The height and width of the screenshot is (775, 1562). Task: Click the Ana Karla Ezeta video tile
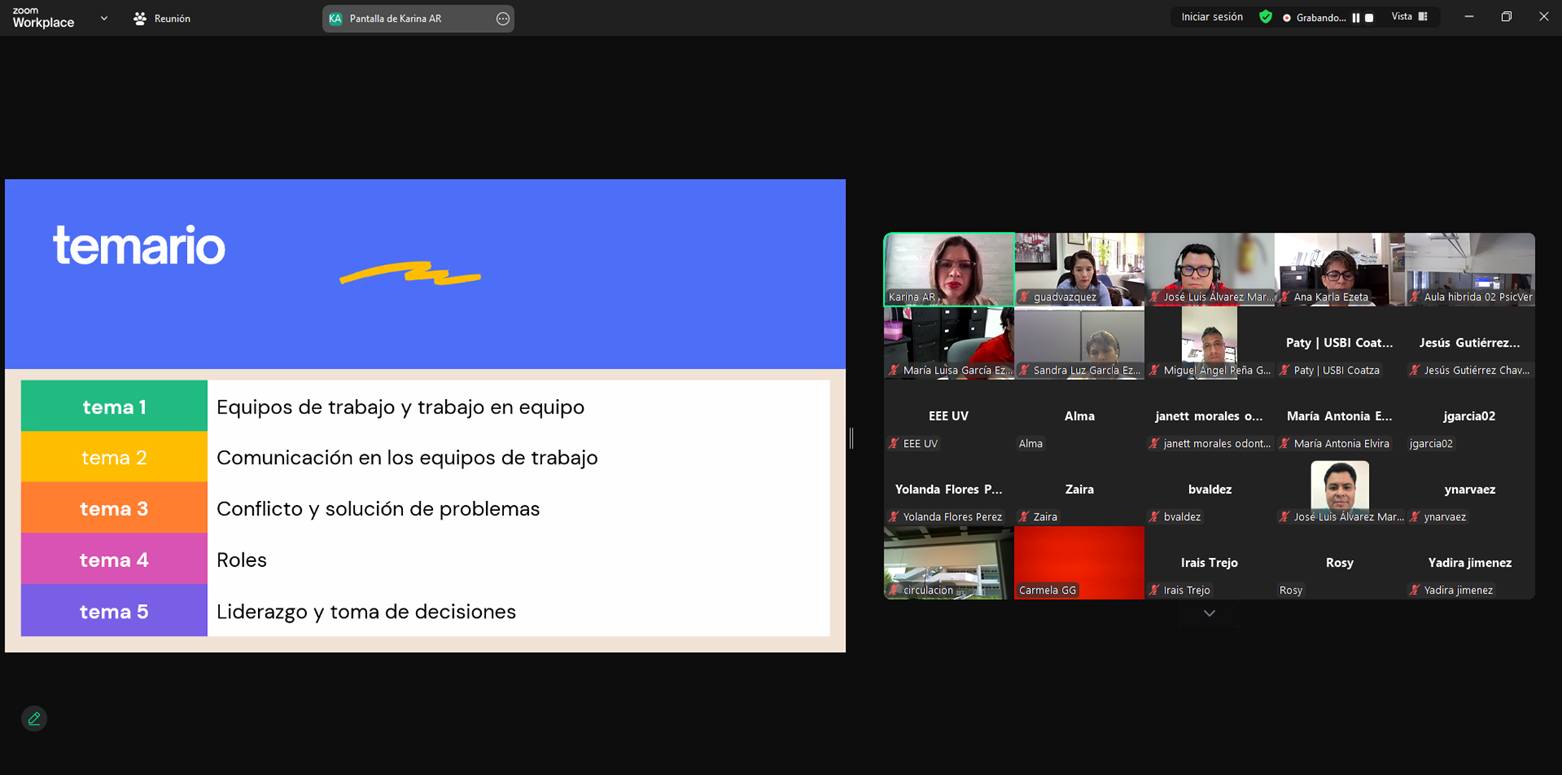click(x=1339, y=268)
